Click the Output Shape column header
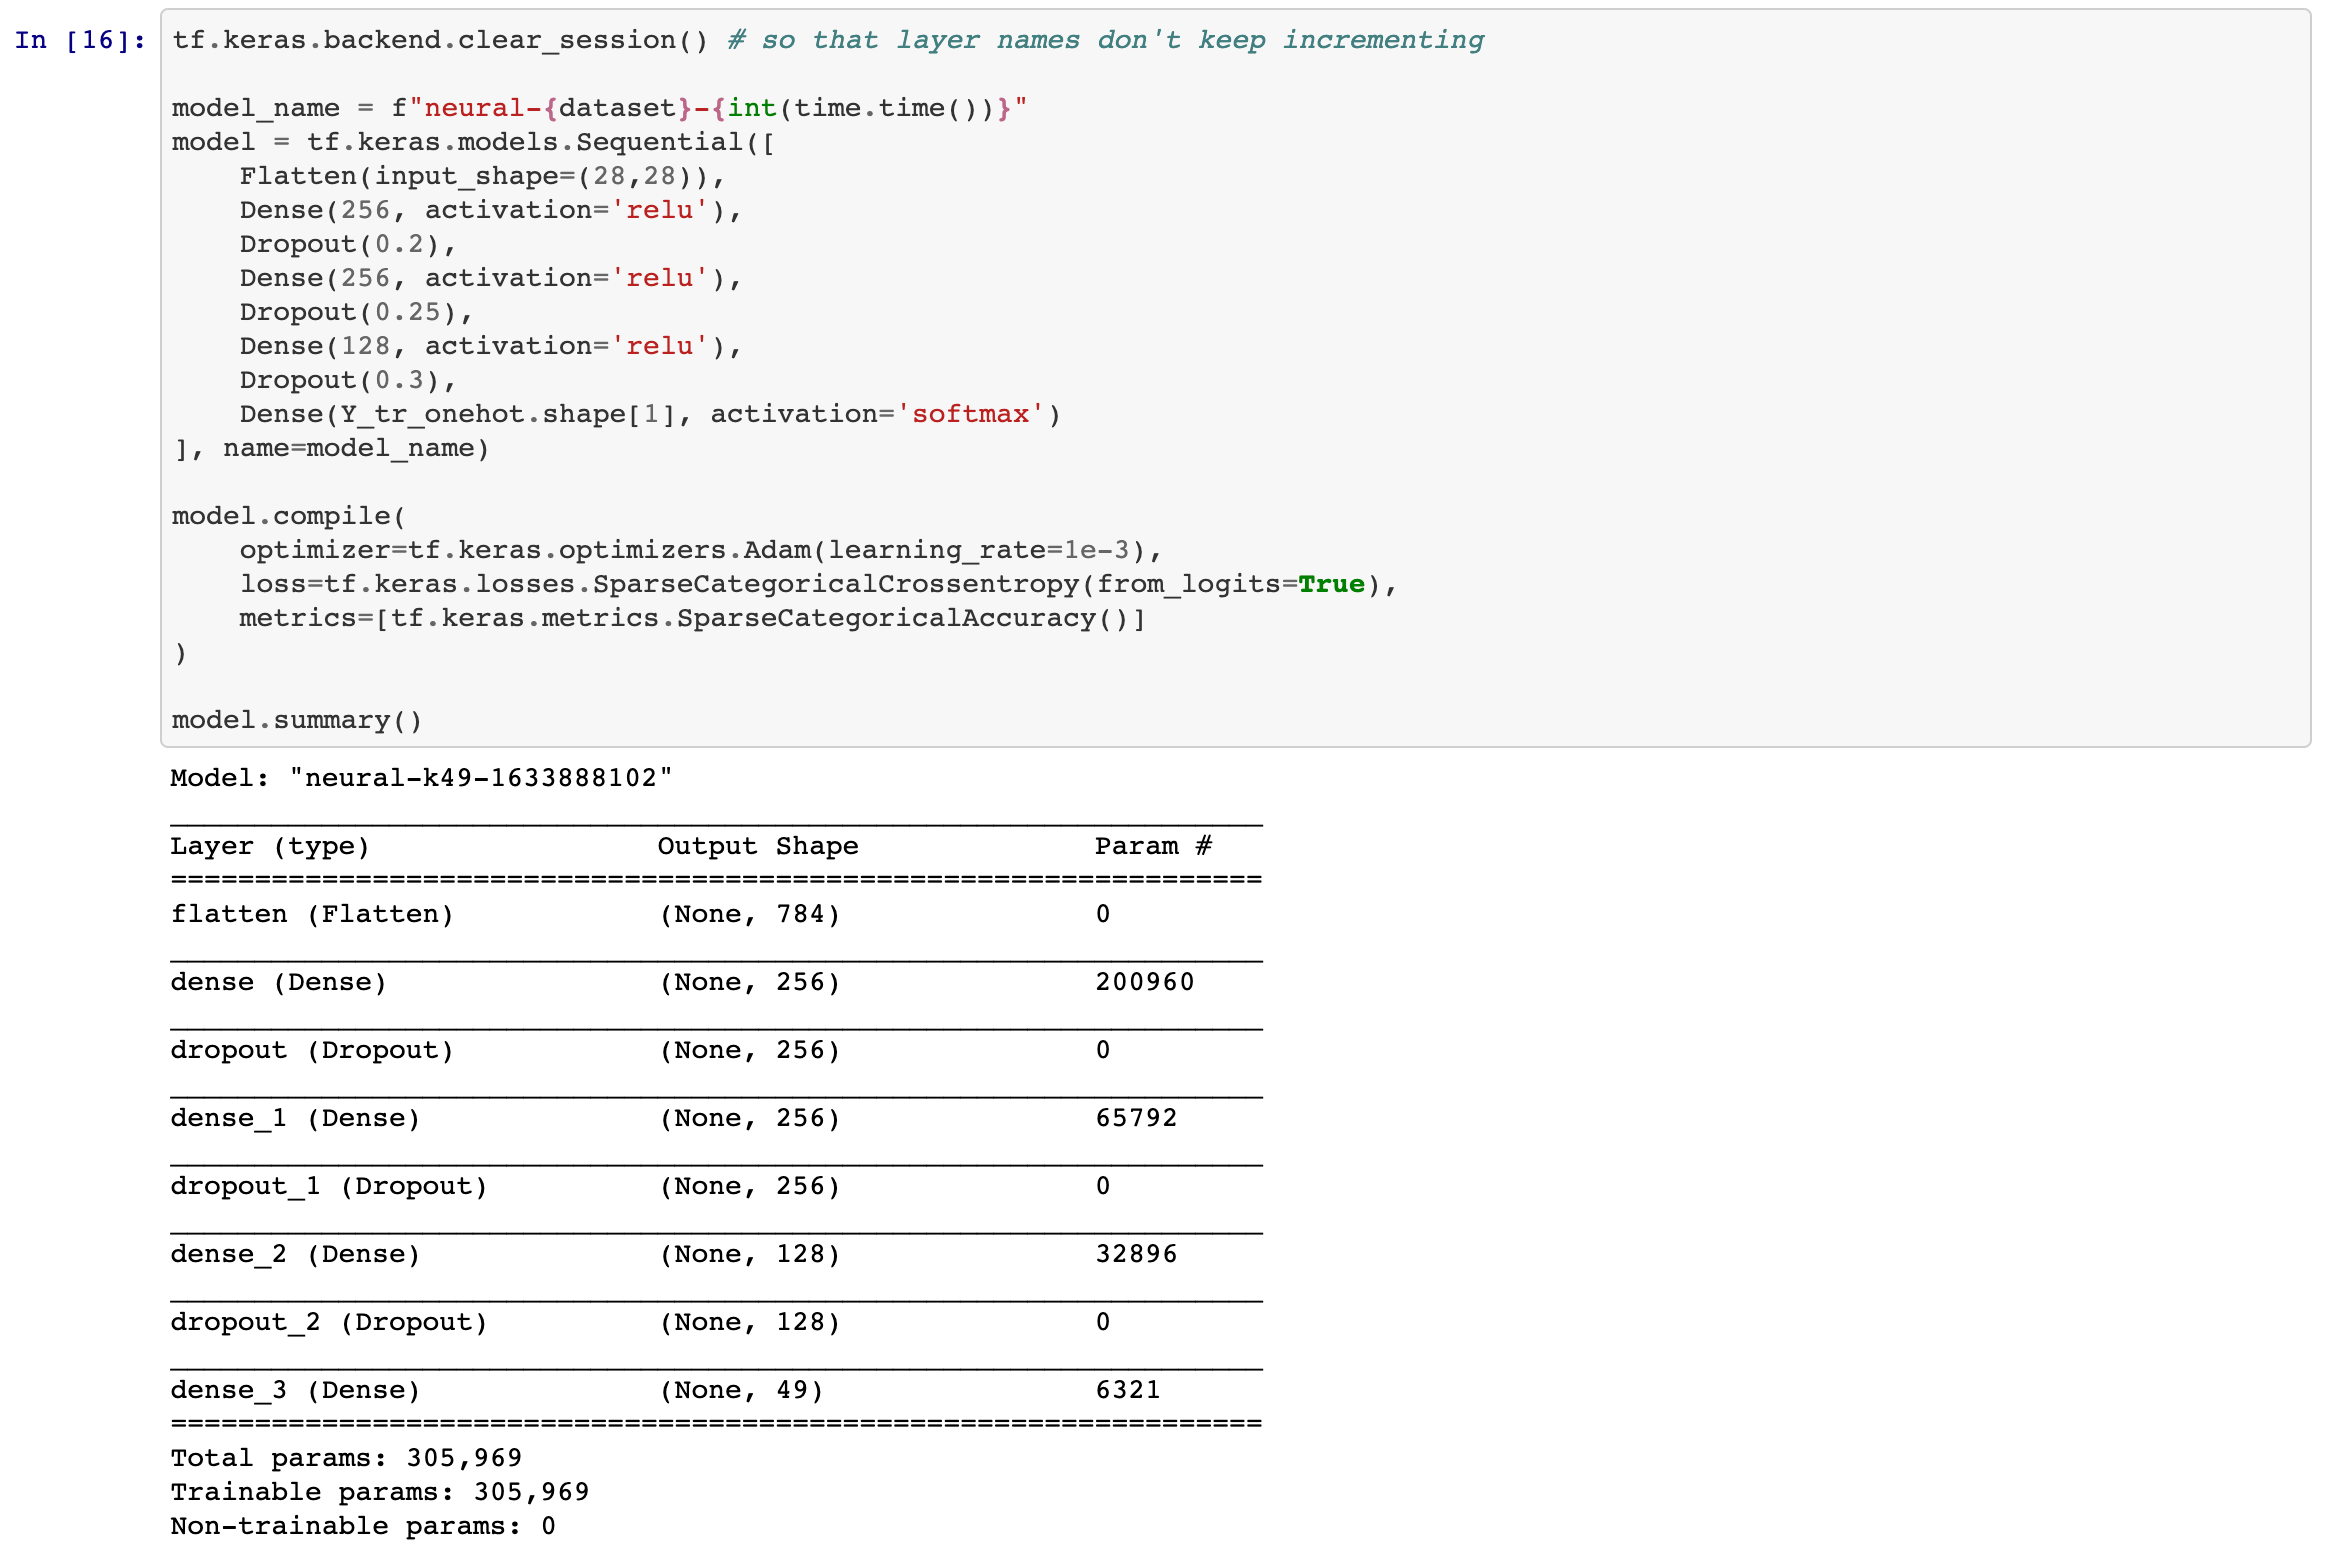The image size is (2338, 1560). point(757,846)
